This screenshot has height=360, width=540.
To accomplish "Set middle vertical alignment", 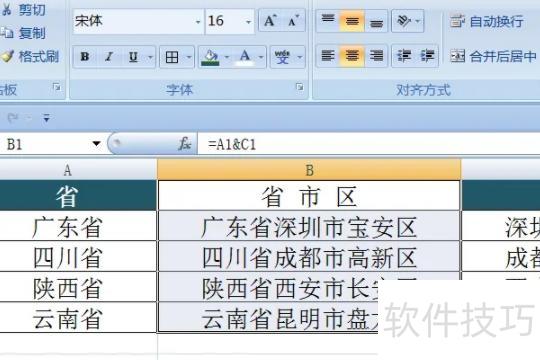I will click(x=352, y=21).
